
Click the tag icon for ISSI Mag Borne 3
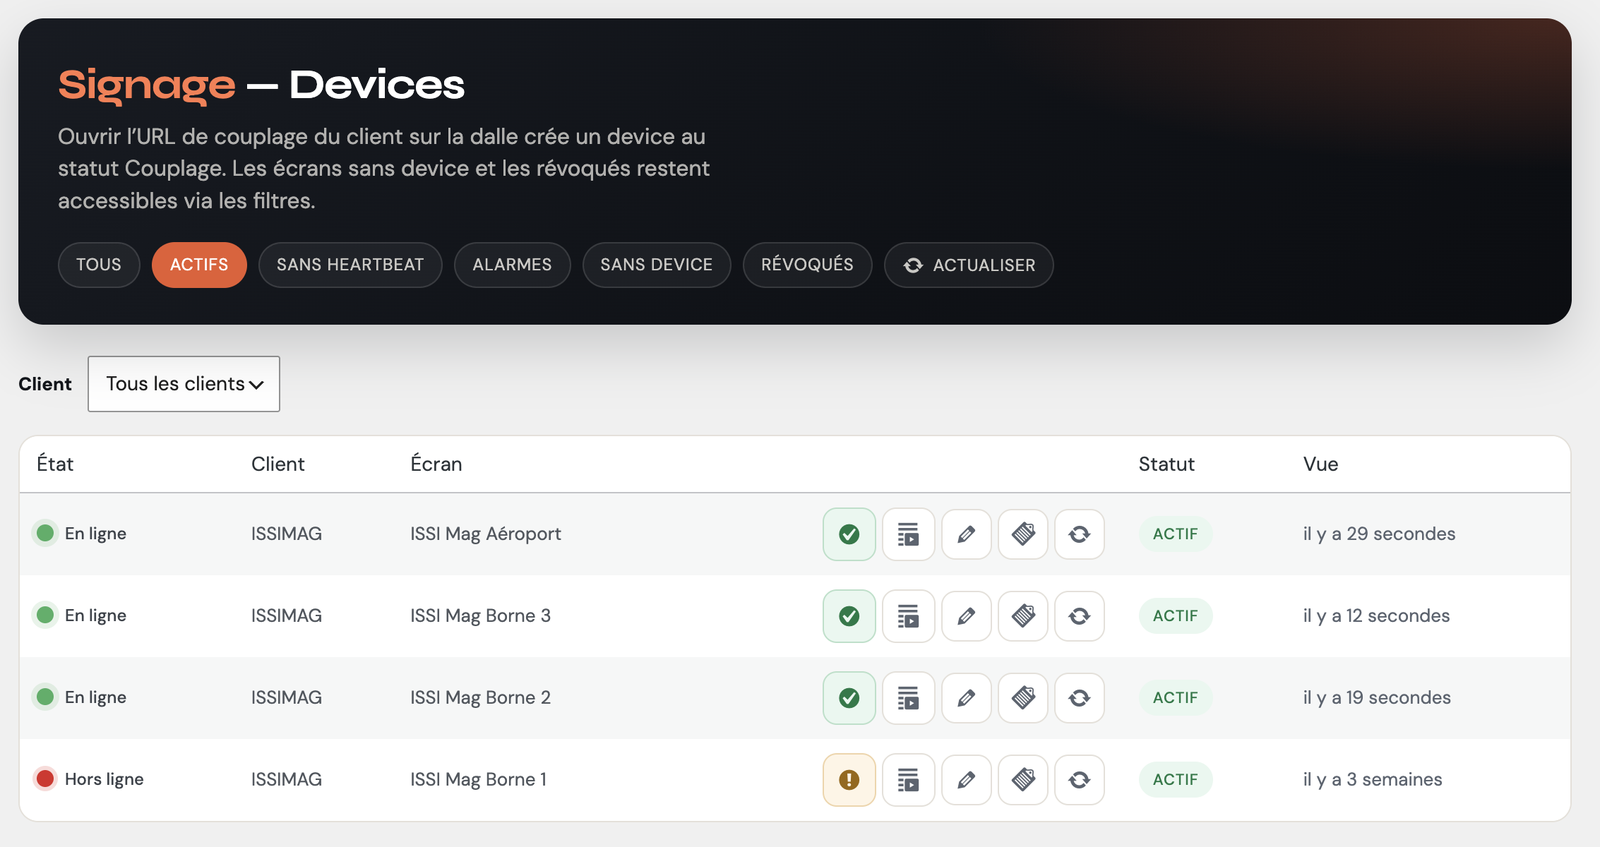point(1023,616)
